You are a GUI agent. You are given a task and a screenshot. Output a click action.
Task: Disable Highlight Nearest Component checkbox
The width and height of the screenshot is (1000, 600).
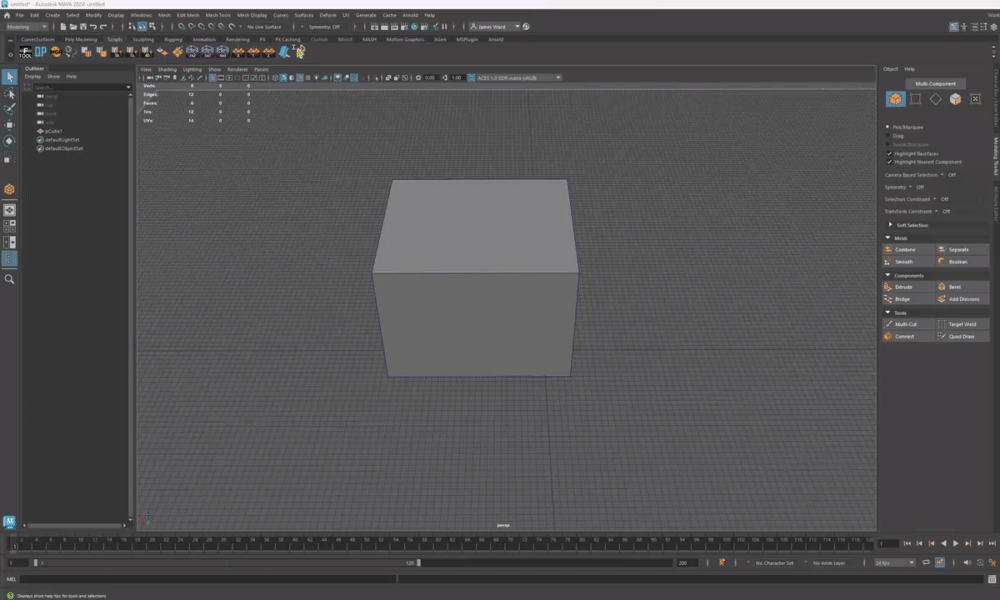[x=888, y=162]
